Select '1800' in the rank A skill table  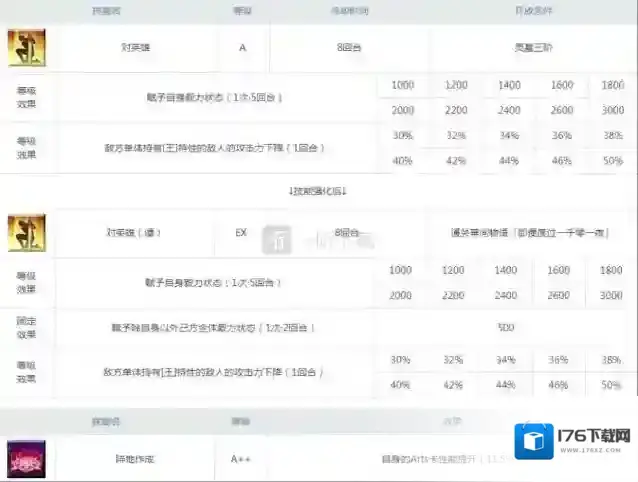point(612,85)
